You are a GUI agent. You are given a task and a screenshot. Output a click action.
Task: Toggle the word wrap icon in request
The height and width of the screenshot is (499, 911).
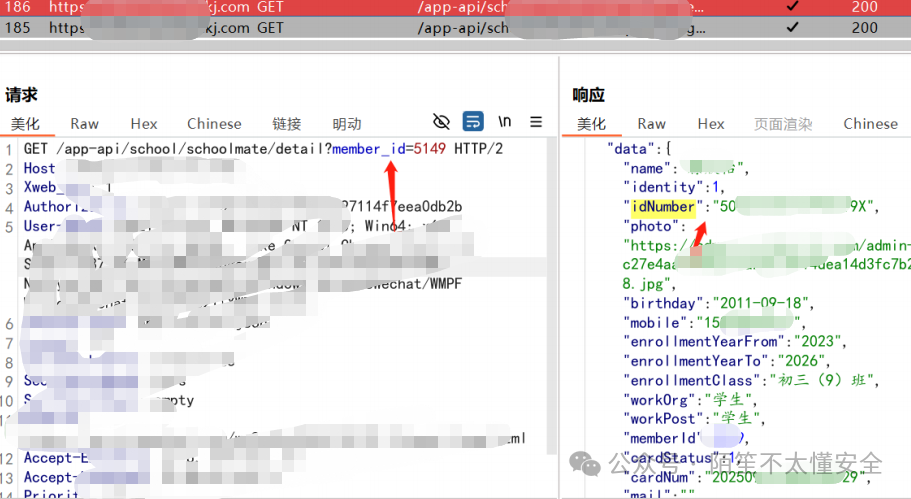(473, 121)
